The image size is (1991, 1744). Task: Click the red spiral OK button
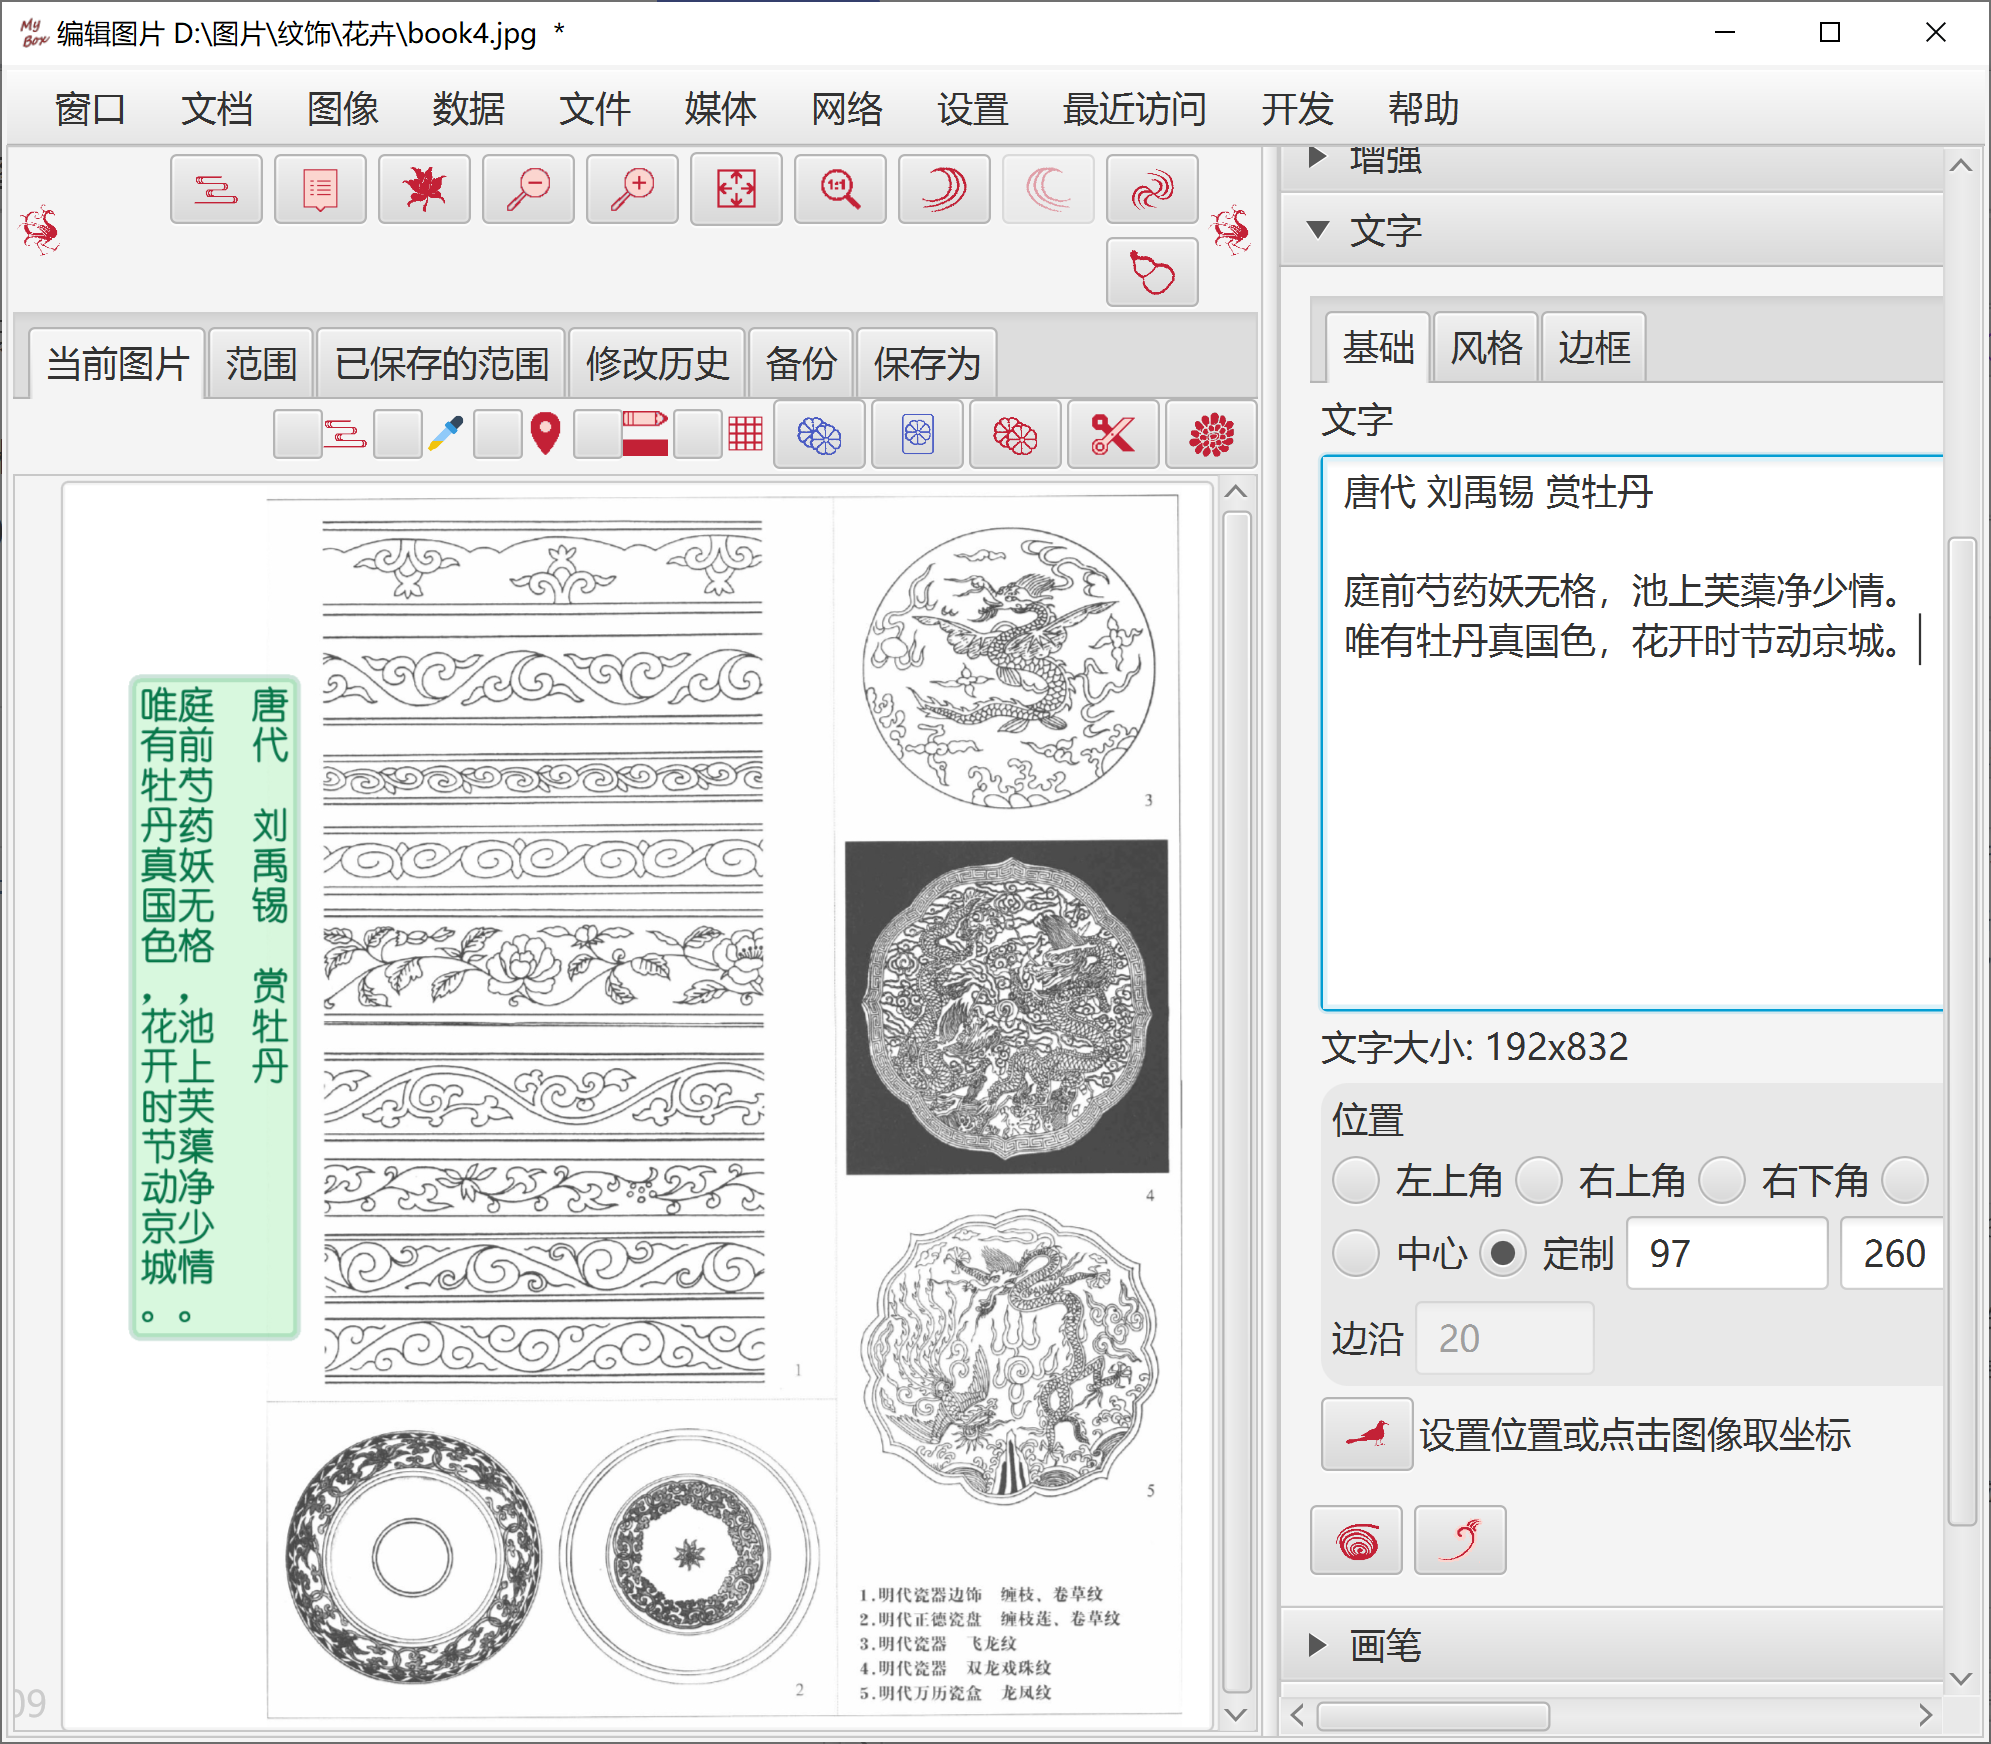pos(1356,1540)
